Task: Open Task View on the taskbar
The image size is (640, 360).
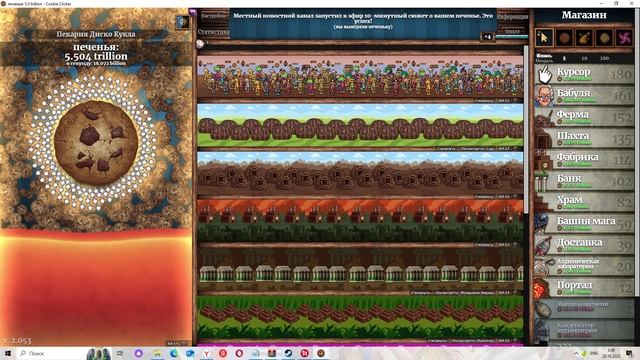Action: click(x=120, y=353)
